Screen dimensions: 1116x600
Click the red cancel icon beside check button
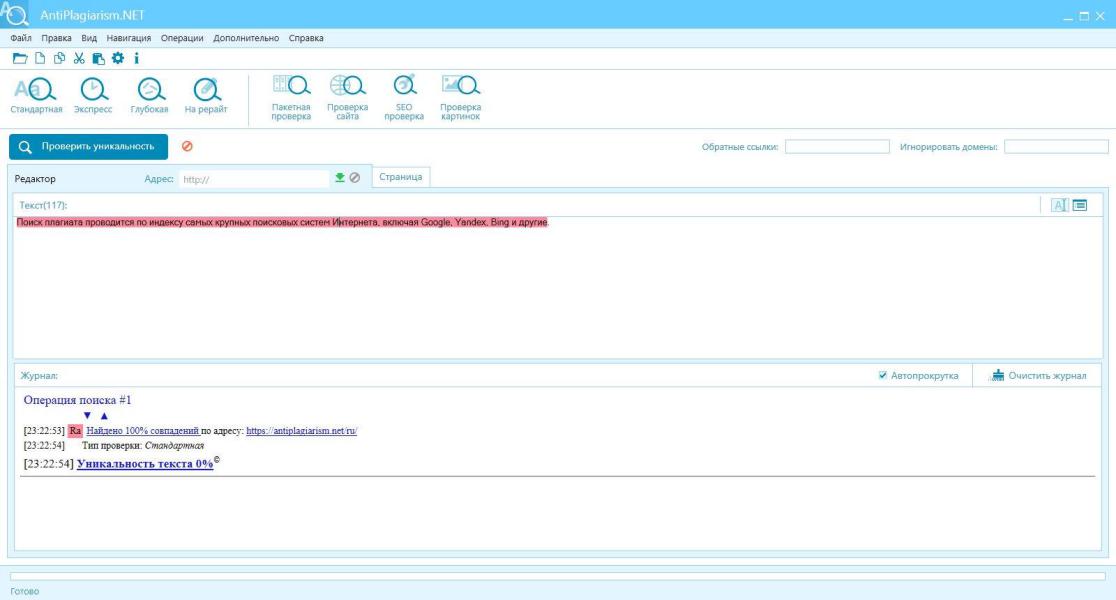187,146
